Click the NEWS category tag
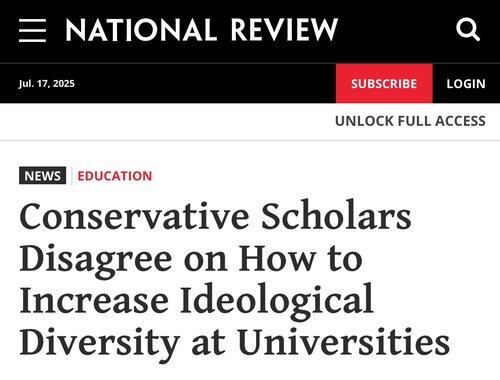500x380 pixels. coord(42,176)
